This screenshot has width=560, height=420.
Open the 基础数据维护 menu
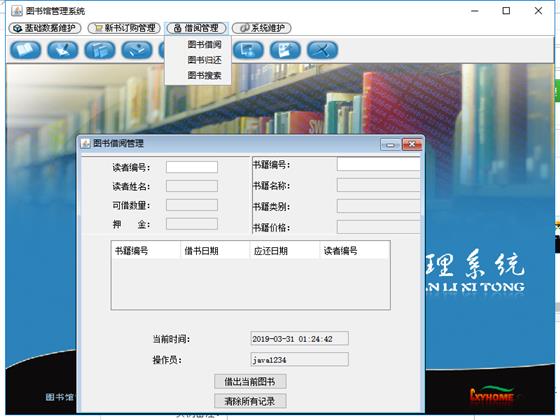pyautogui.click(x=45, y=28)
